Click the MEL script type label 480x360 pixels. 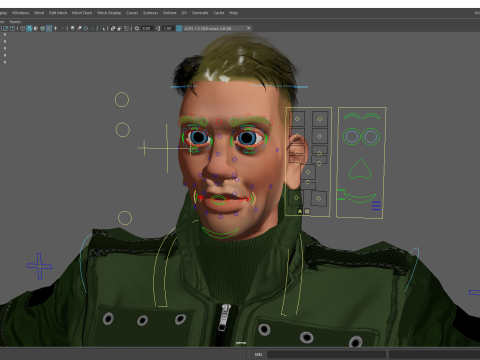tap(258, 354)
